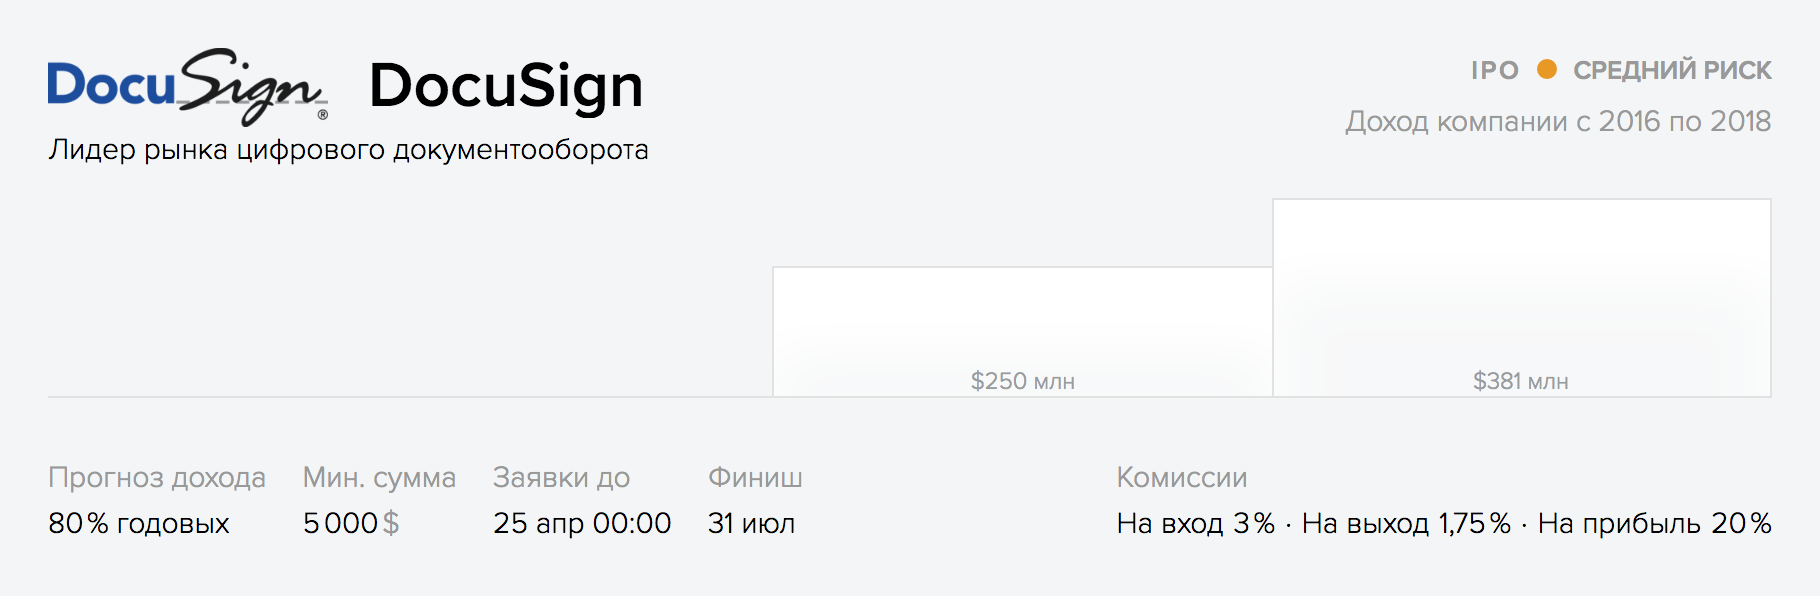Click the Доход компании с 2016 по 2018 caption
1820x596 pixels.
coord(1558,121)
